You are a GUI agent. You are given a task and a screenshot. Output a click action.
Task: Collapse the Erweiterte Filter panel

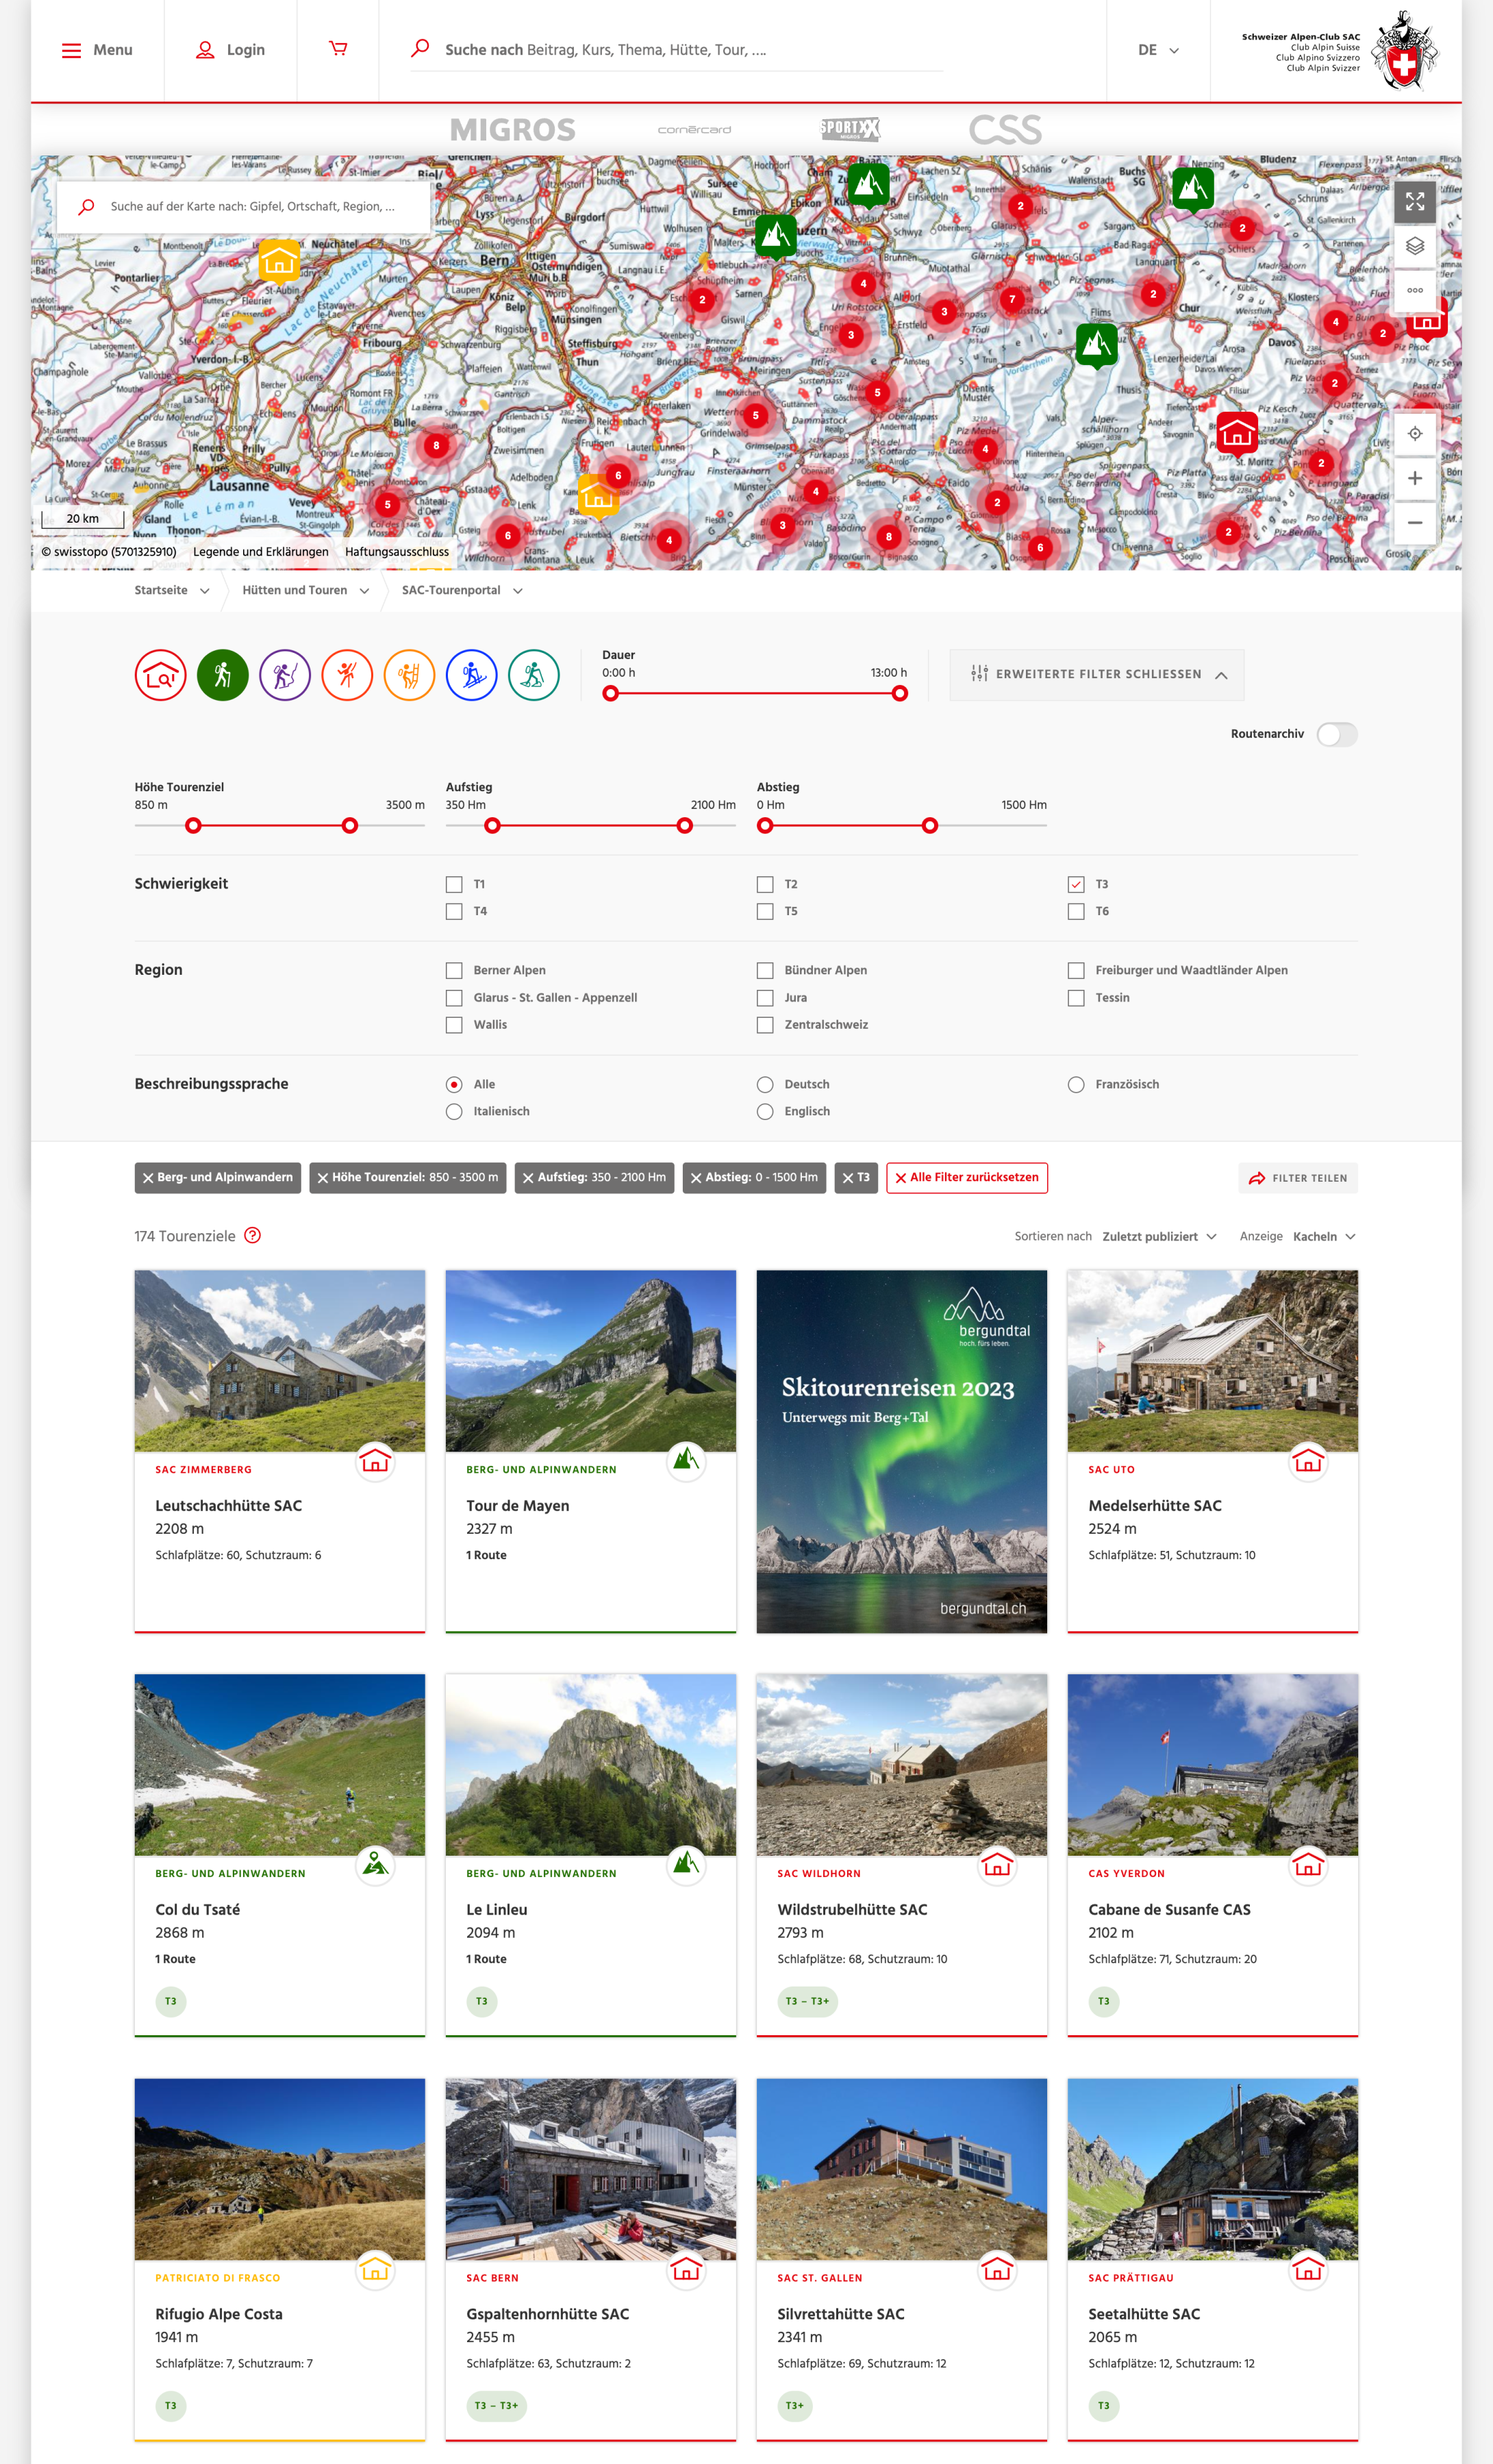click(1097, 675)
